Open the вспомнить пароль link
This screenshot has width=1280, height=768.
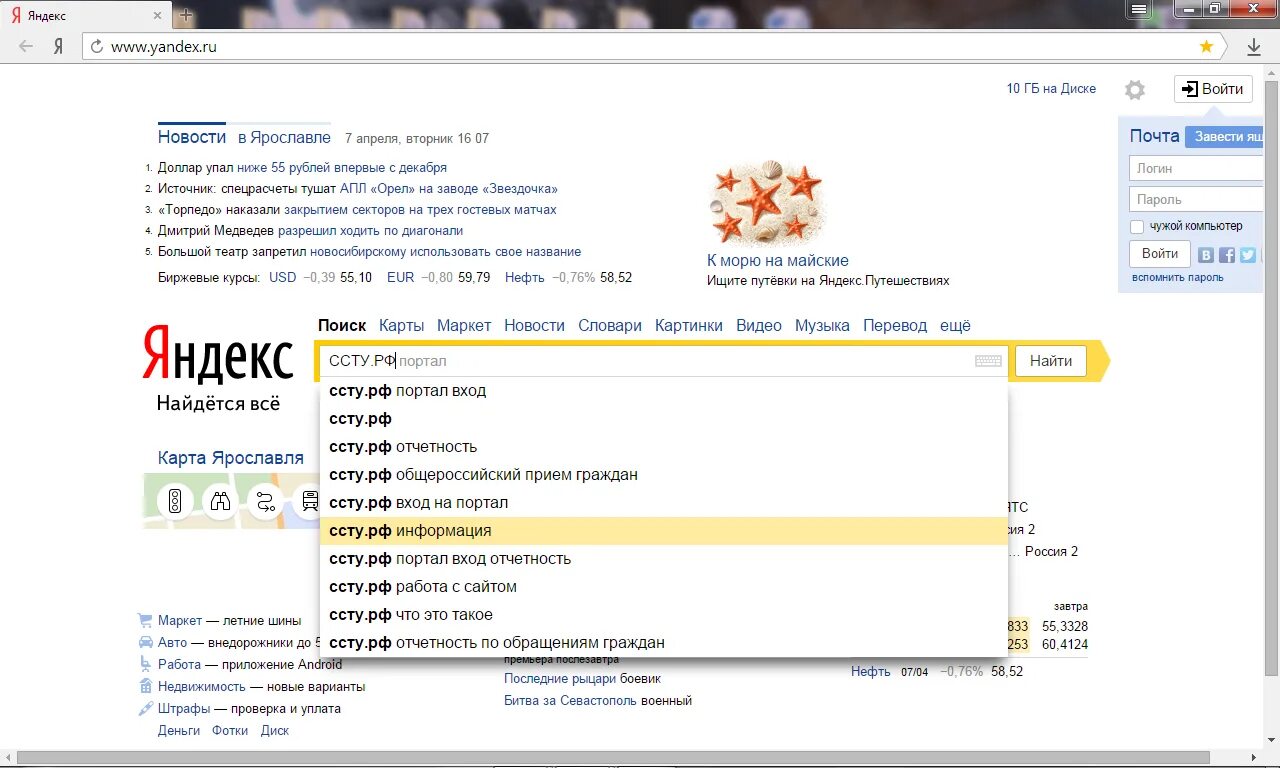point(1177,278)
